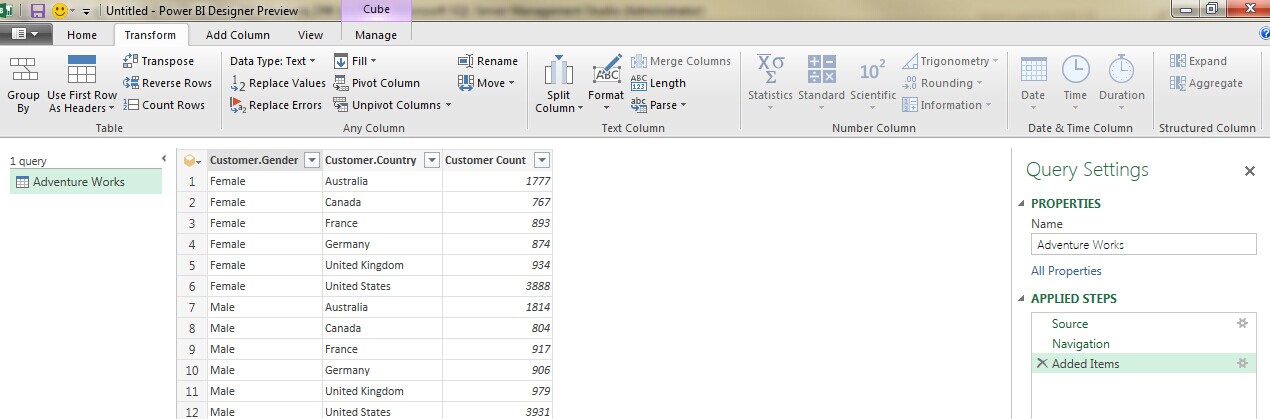The image size is (1270, 419).
Task: Click Expand structured column button
Action: click(1198, 61)
